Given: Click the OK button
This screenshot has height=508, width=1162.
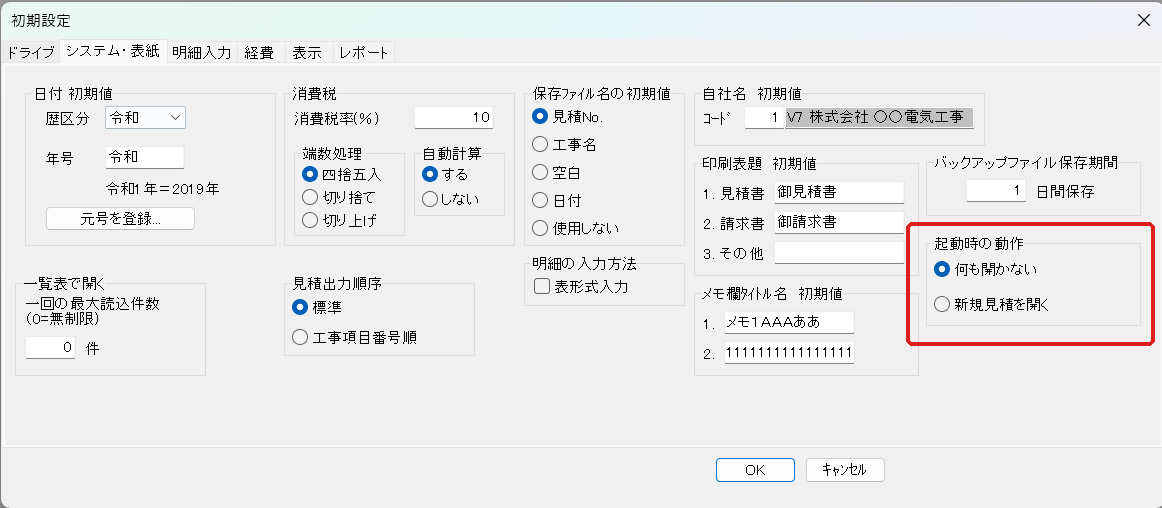Looking at the screenshot, I should tap(755, 469).
